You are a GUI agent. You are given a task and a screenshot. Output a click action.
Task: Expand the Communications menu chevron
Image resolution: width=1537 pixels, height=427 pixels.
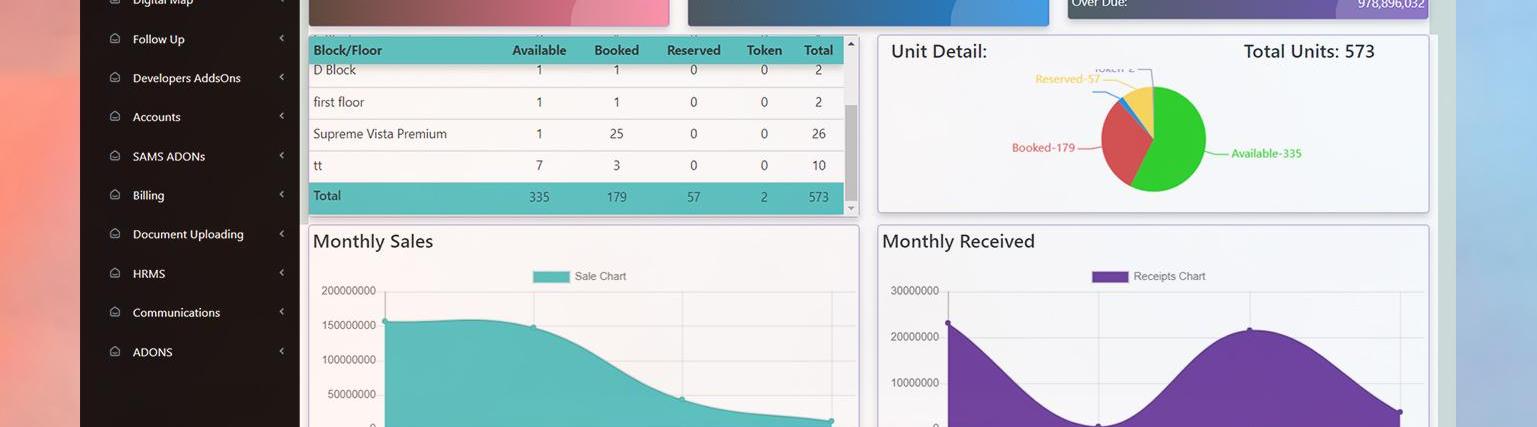pyautogui.click(x=282, y=312)
